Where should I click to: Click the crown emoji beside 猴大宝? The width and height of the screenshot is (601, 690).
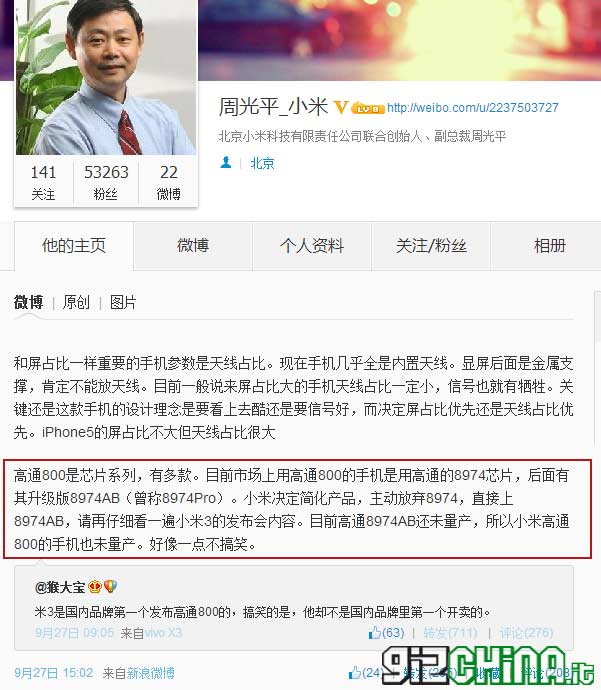point(95,586)
